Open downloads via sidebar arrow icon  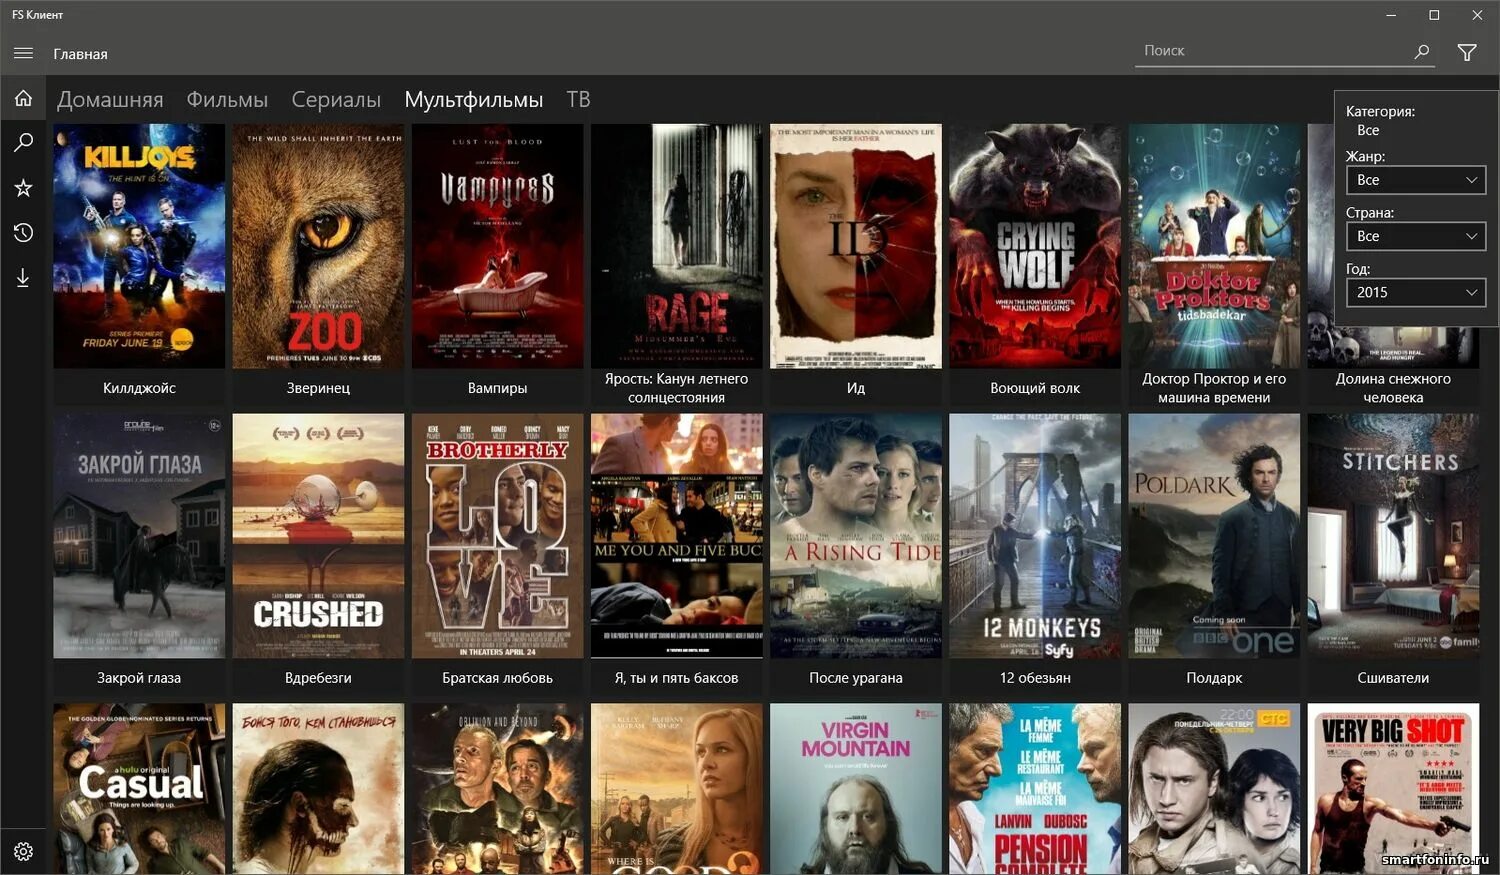[23, 278]
